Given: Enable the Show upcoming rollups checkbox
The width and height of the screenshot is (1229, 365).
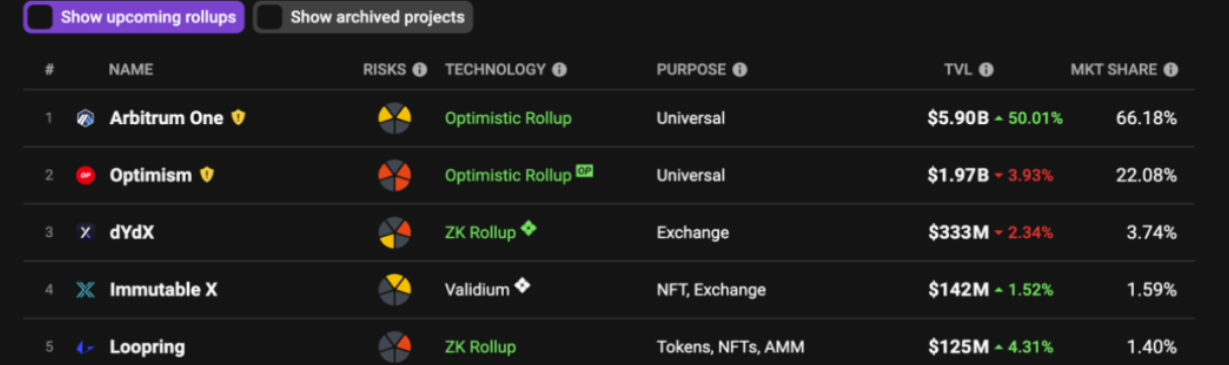Looking at the screenshot, I should (41, 17).
